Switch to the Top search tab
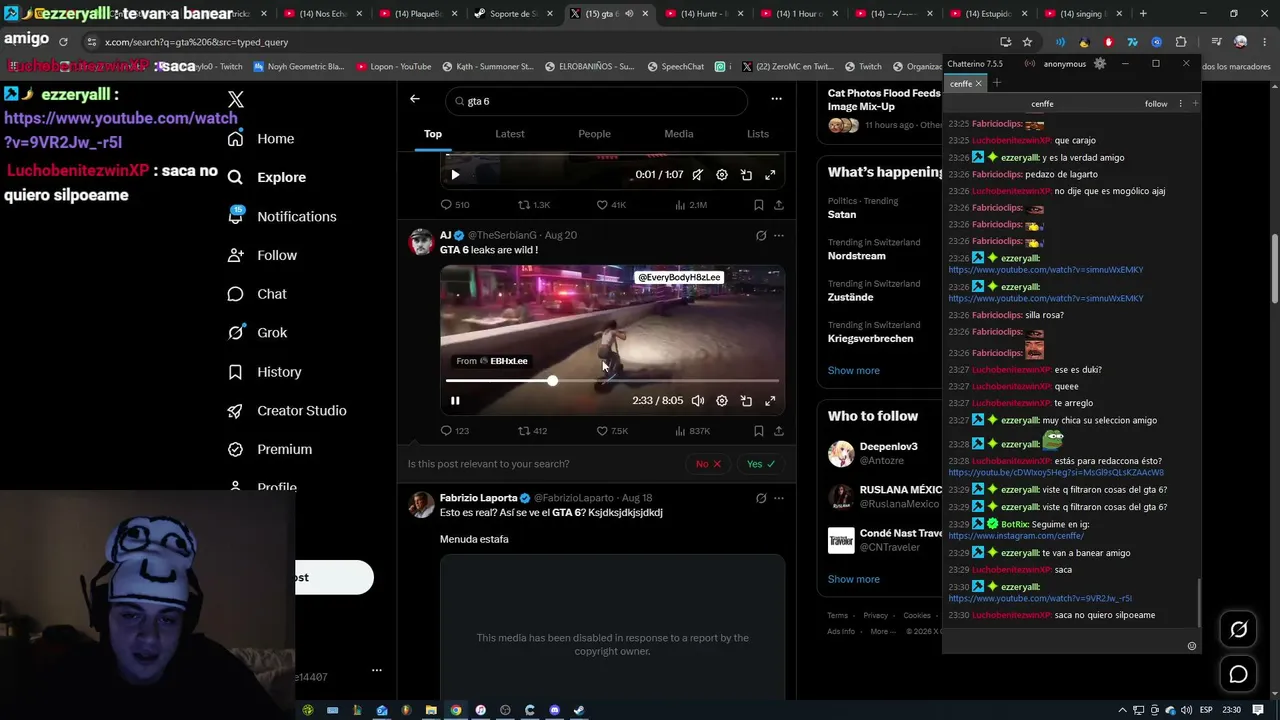Screen dimensions: 1280x720 coord(433,134)
